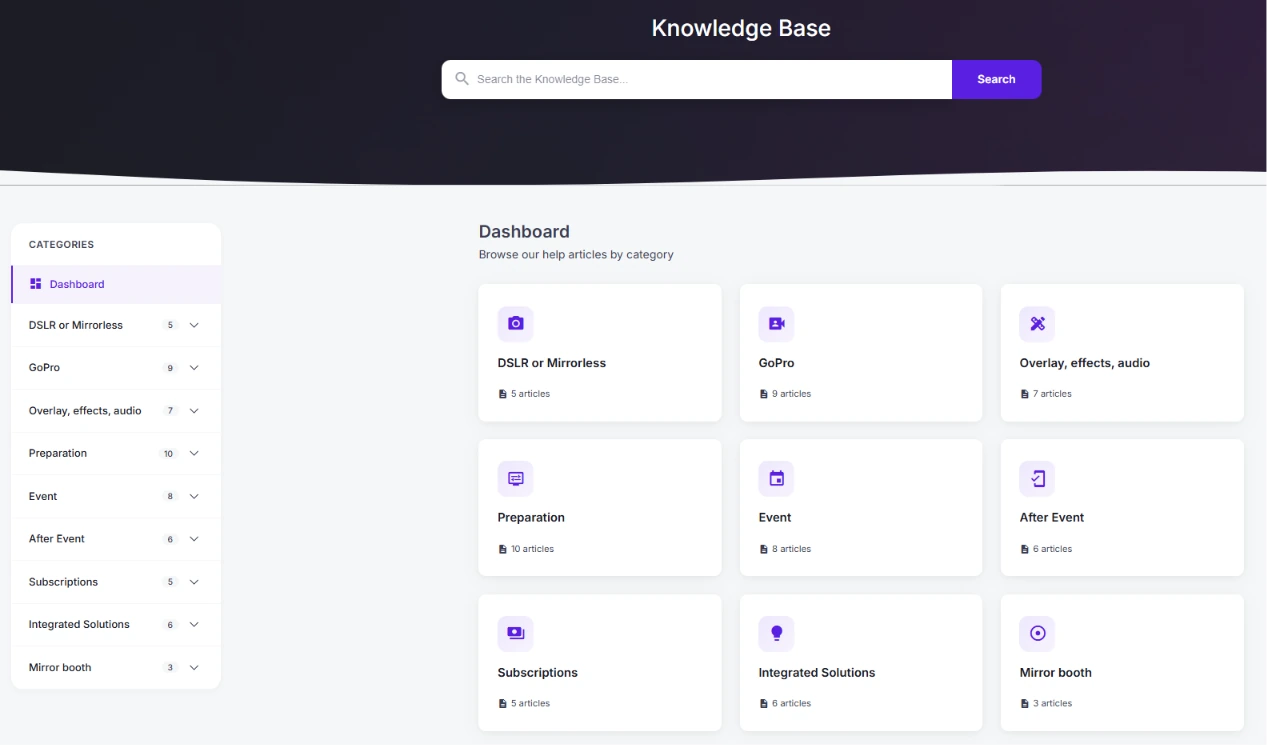Viewport: 1267px width, 745px height.
Task: Click the count badge 3 beside Mirror booth
Action: 170,667
